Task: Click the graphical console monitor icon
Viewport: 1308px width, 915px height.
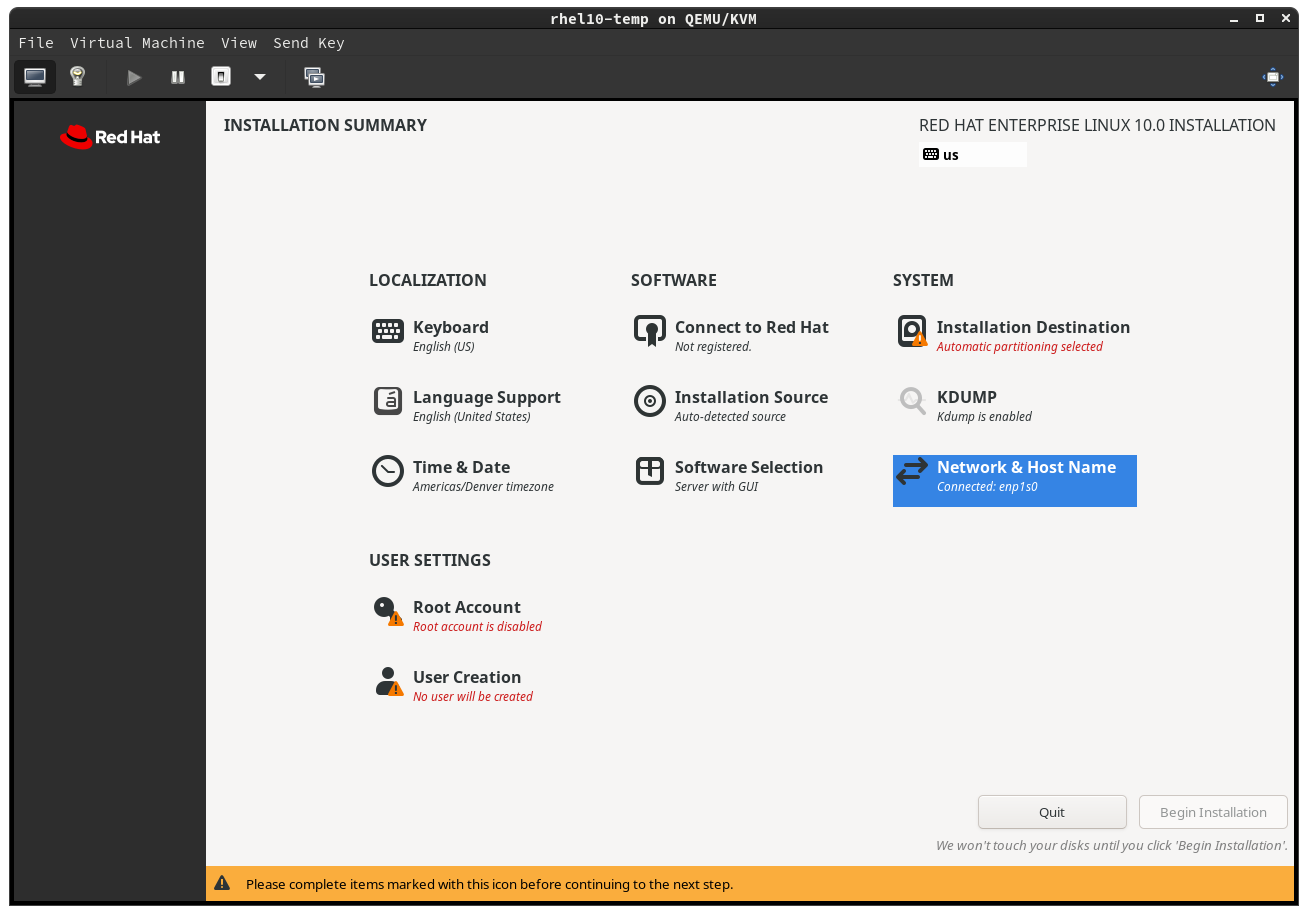Action: [35, 77]
